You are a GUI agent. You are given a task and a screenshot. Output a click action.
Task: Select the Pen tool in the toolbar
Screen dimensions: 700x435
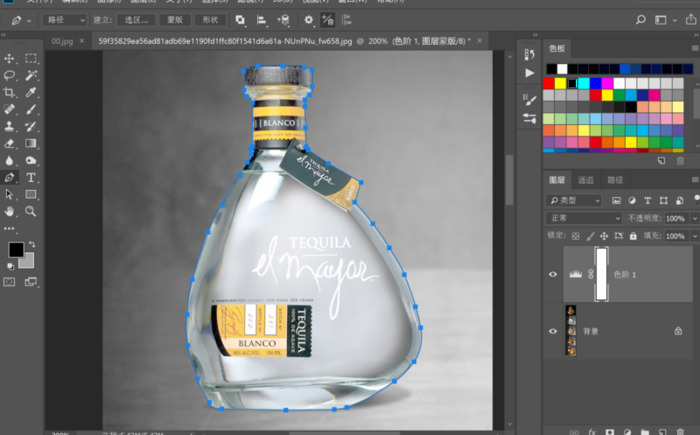[10, 177]
